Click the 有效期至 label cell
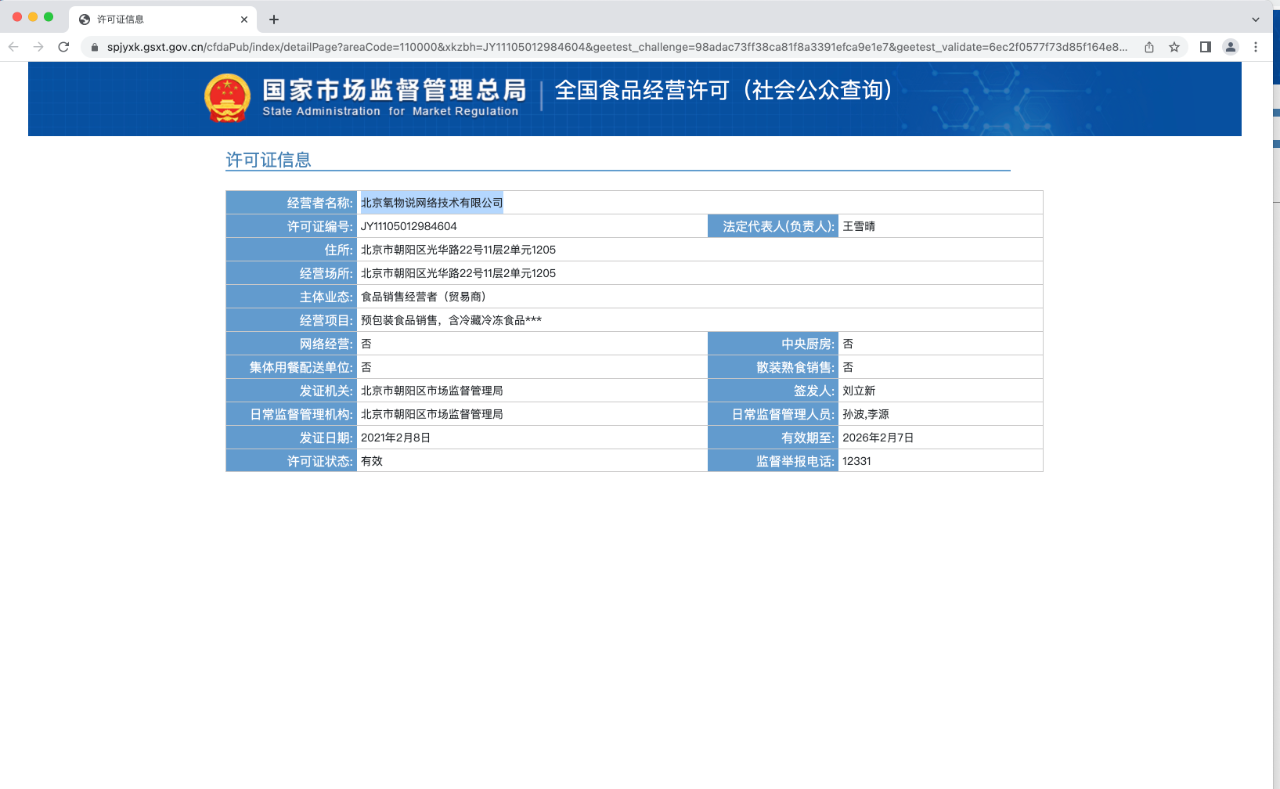1280x789 pixels. tap(773, 437)
